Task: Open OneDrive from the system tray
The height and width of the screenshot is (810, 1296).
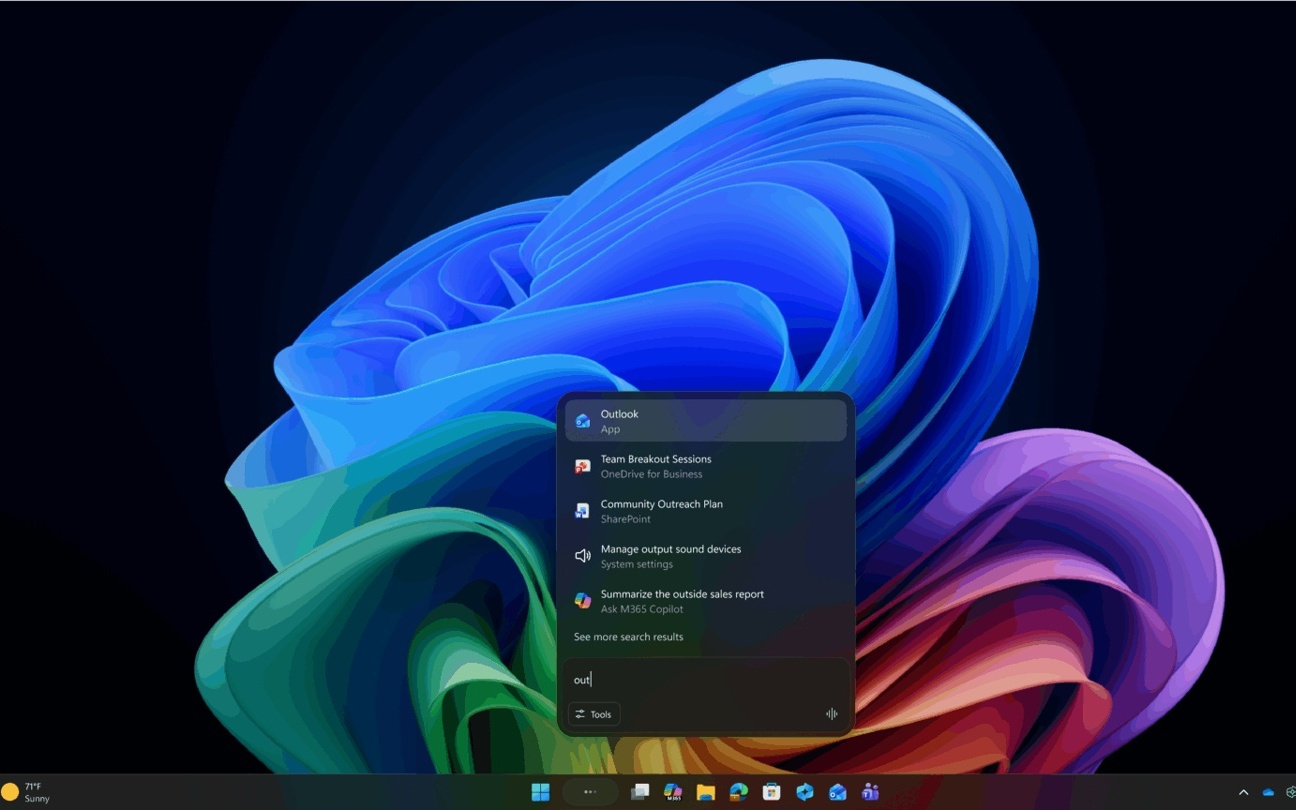Action: [x=1268, y=792]
